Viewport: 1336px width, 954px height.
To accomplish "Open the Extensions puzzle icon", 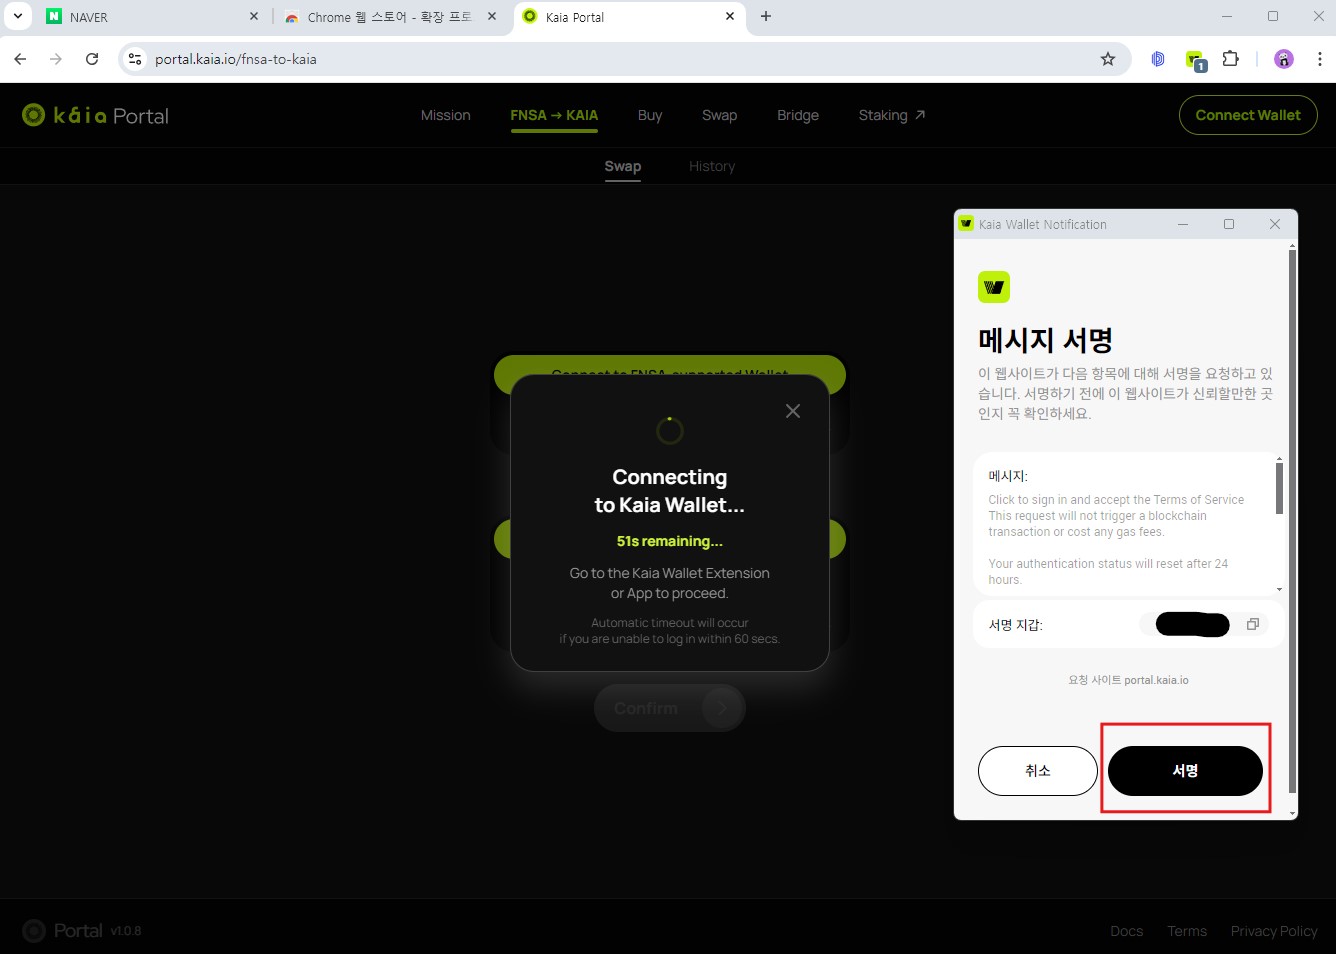I will click(x=1231, y=59).
